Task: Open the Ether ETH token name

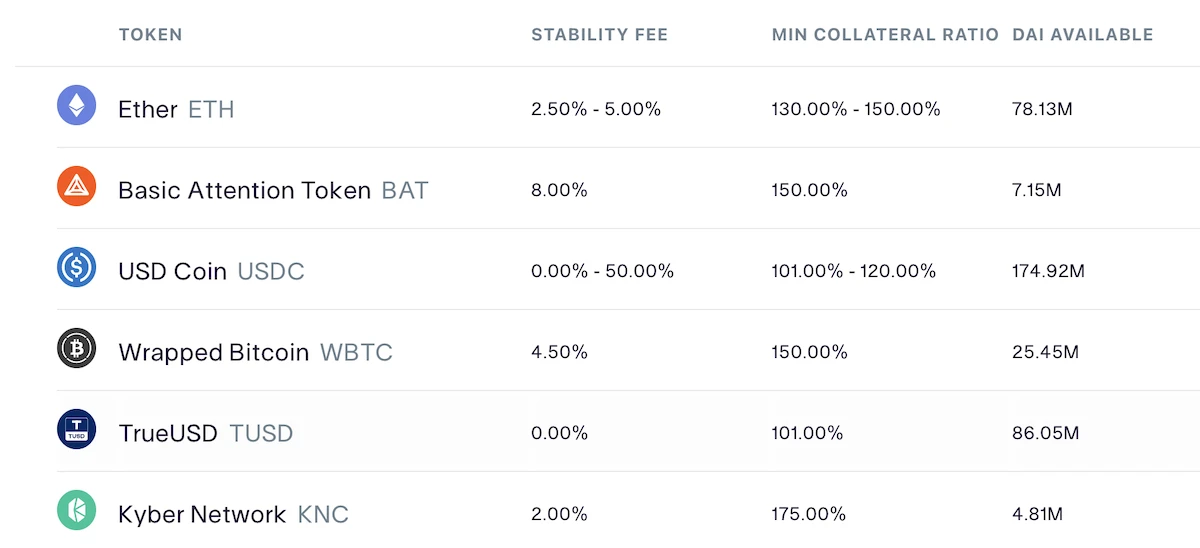Action: 176,109
